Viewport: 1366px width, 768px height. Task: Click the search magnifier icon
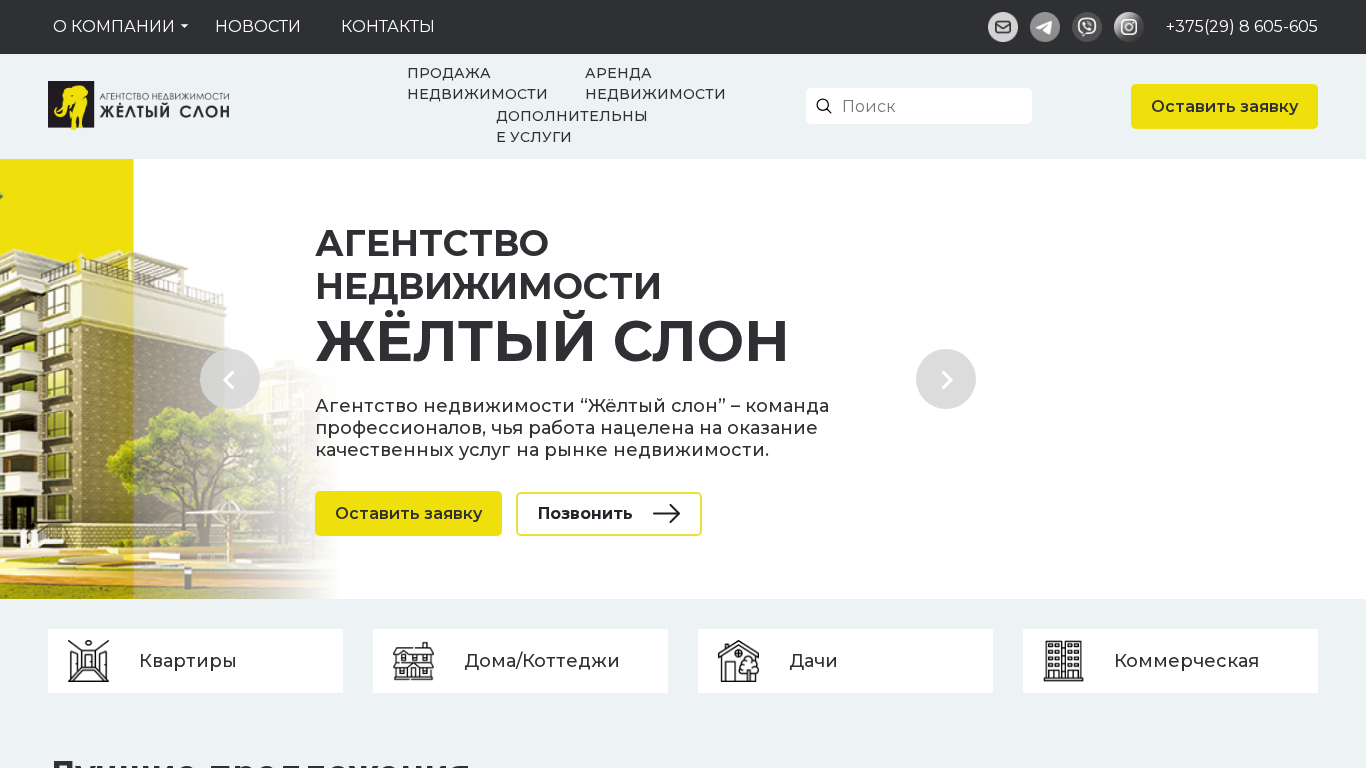click(824, 106)
